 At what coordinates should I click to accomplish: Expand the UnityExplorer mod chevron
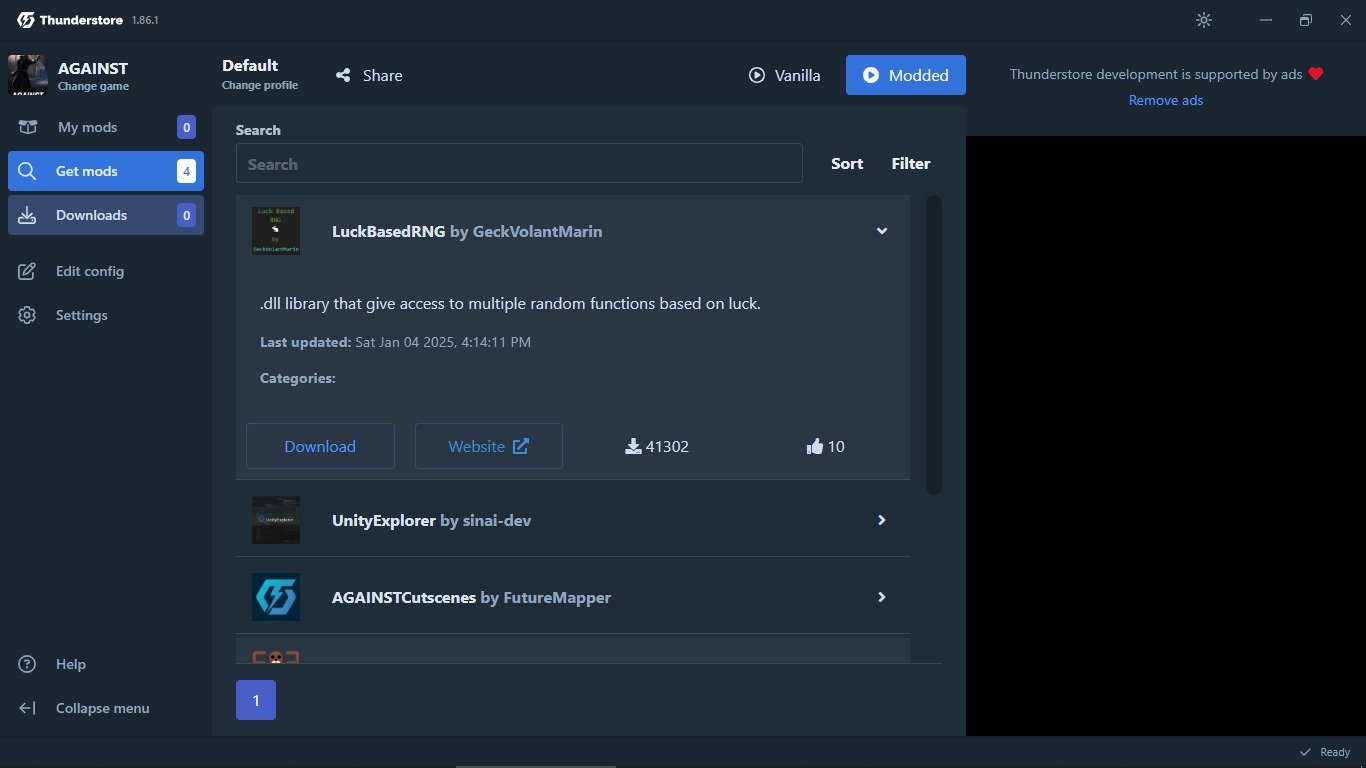(x=882, y=520)
